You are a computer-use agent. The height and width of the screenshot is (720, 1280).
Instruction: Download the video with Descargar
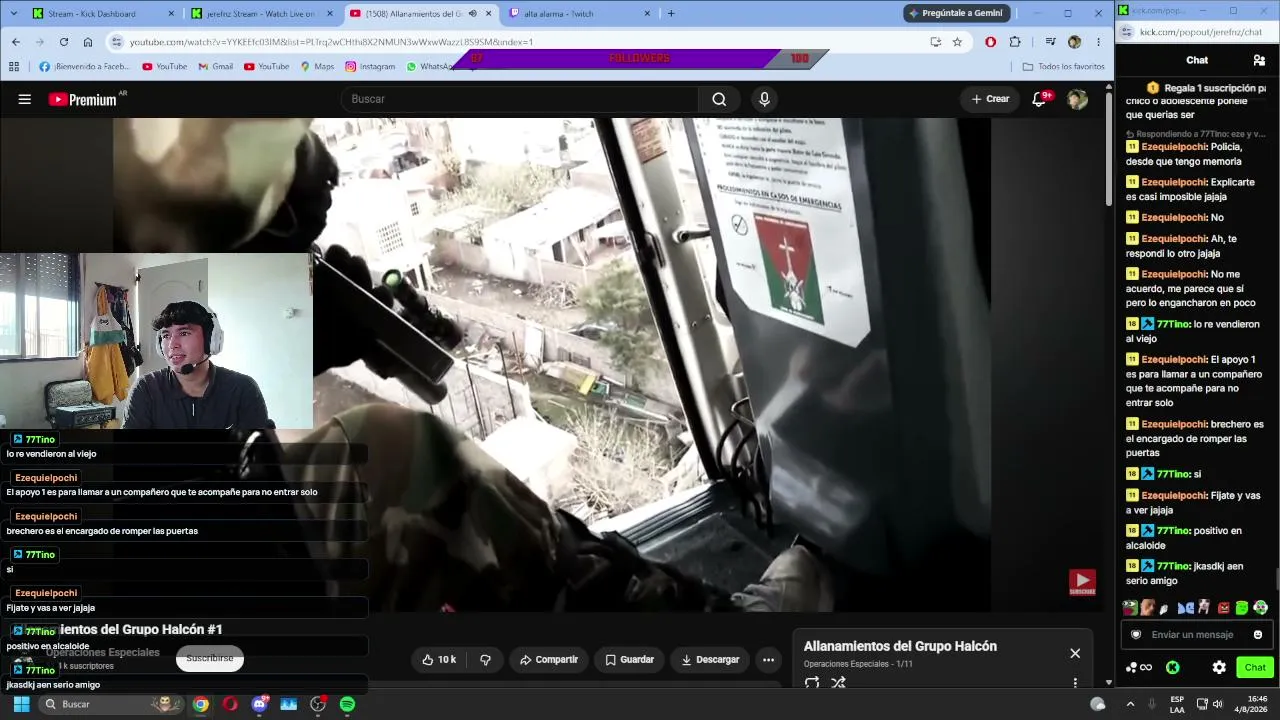click(x=710, y=659)
